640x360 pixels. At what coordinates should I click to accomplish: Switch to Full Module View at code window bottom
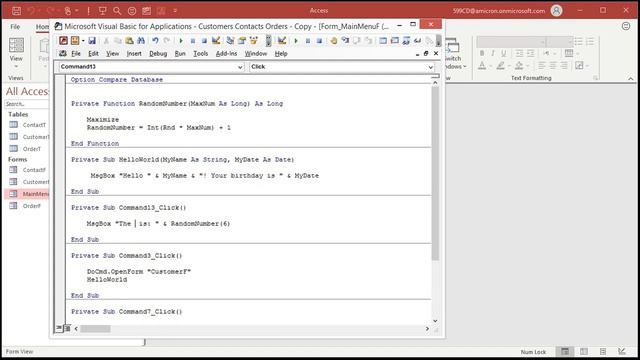click(67, 328)
